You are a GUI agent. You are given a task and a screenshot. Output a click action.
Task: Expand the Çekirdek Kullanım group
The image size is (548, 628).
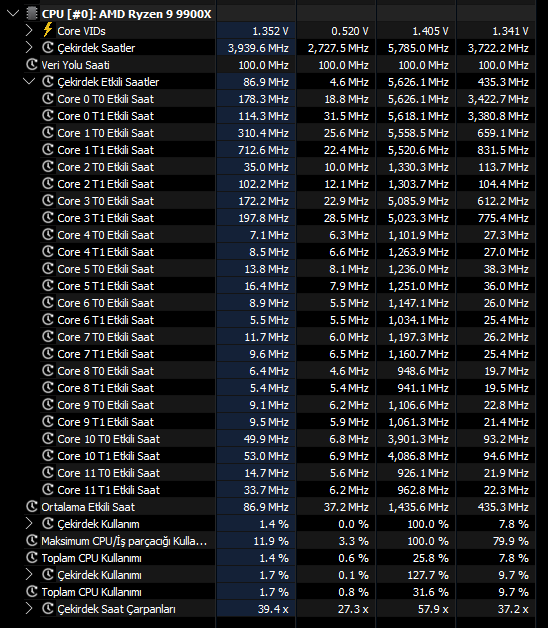point(29,523)
